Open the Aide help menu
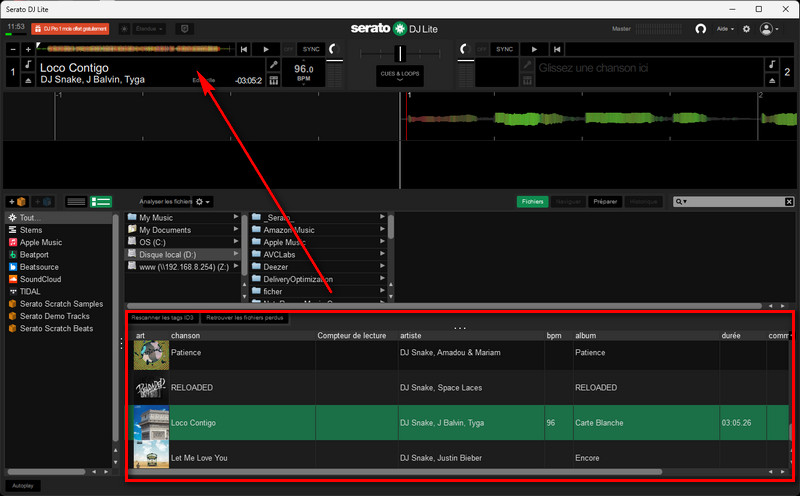This screenshot has height=496, width=800. tap(725, 29)
